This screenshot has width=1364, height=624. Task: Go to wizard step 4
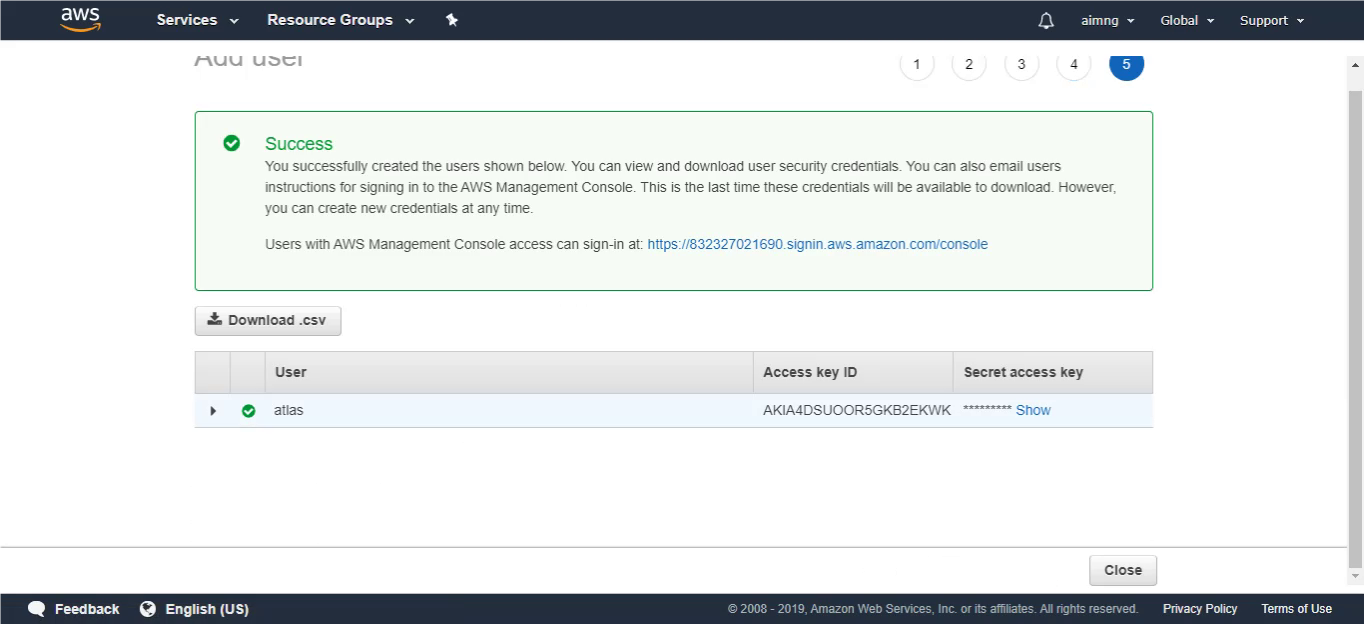pos(1073,64)
